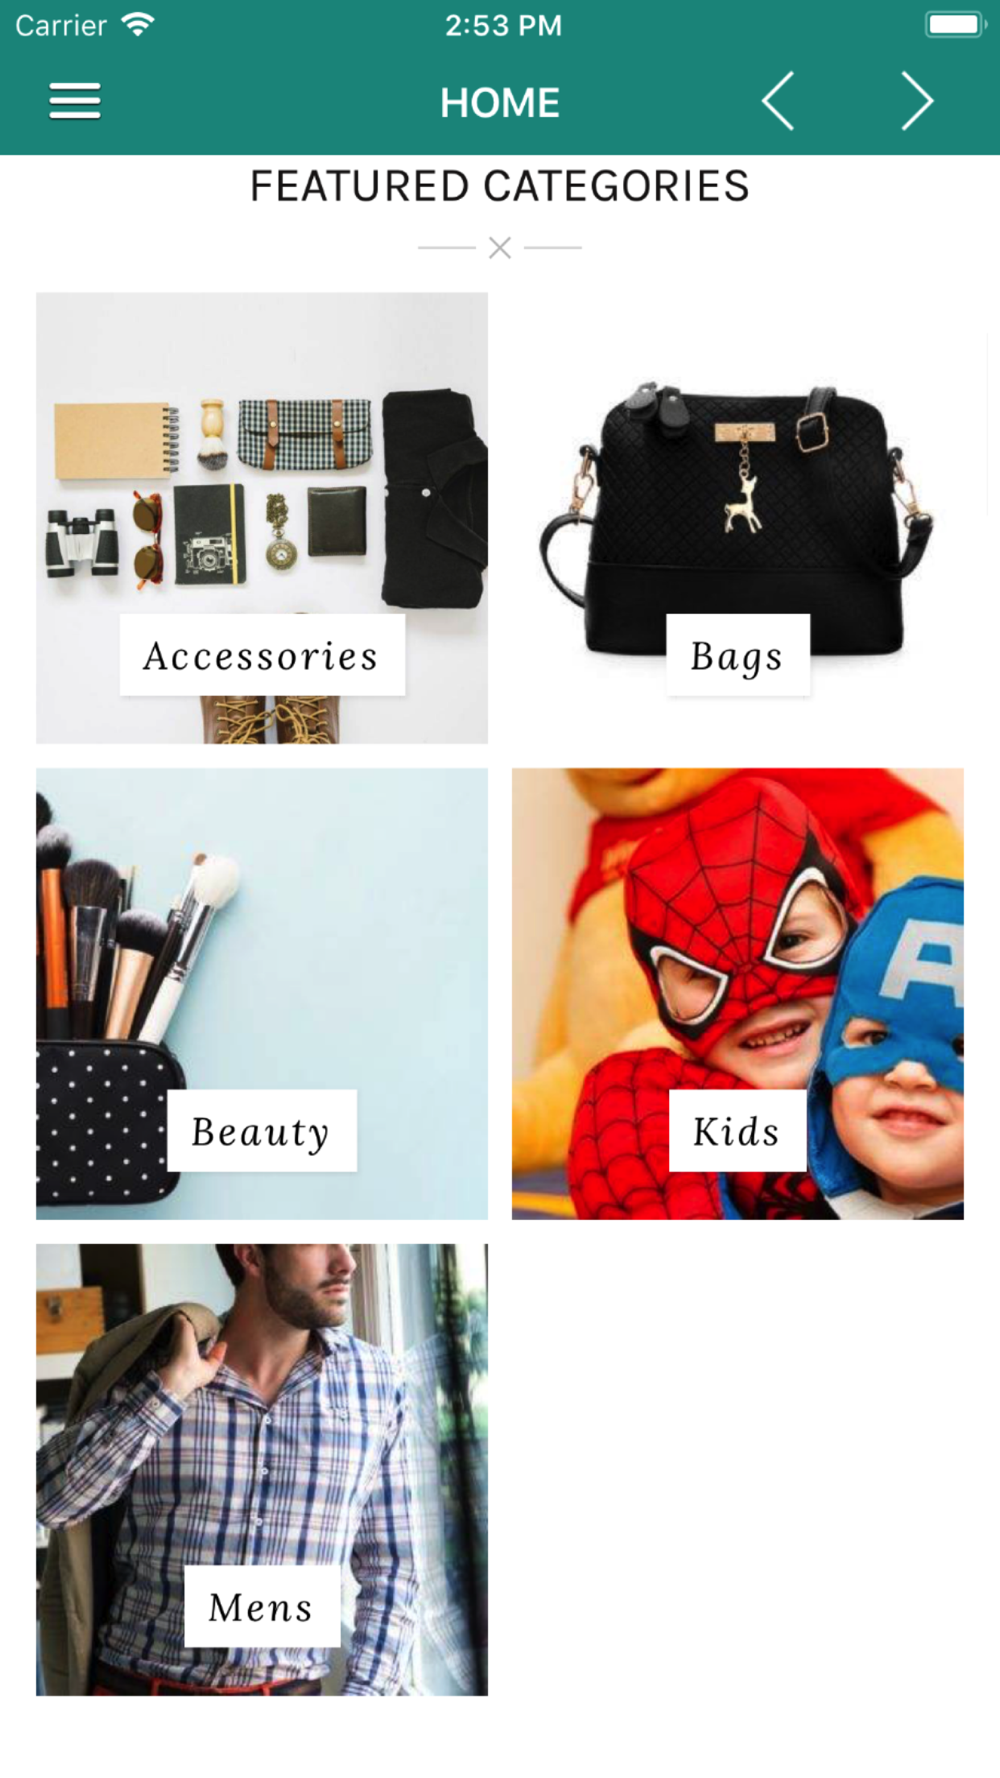Tap the battery indicator icon
The height and width of the screenshot is (1778, 1000).
pyautogui.click(x=955, y=25)
